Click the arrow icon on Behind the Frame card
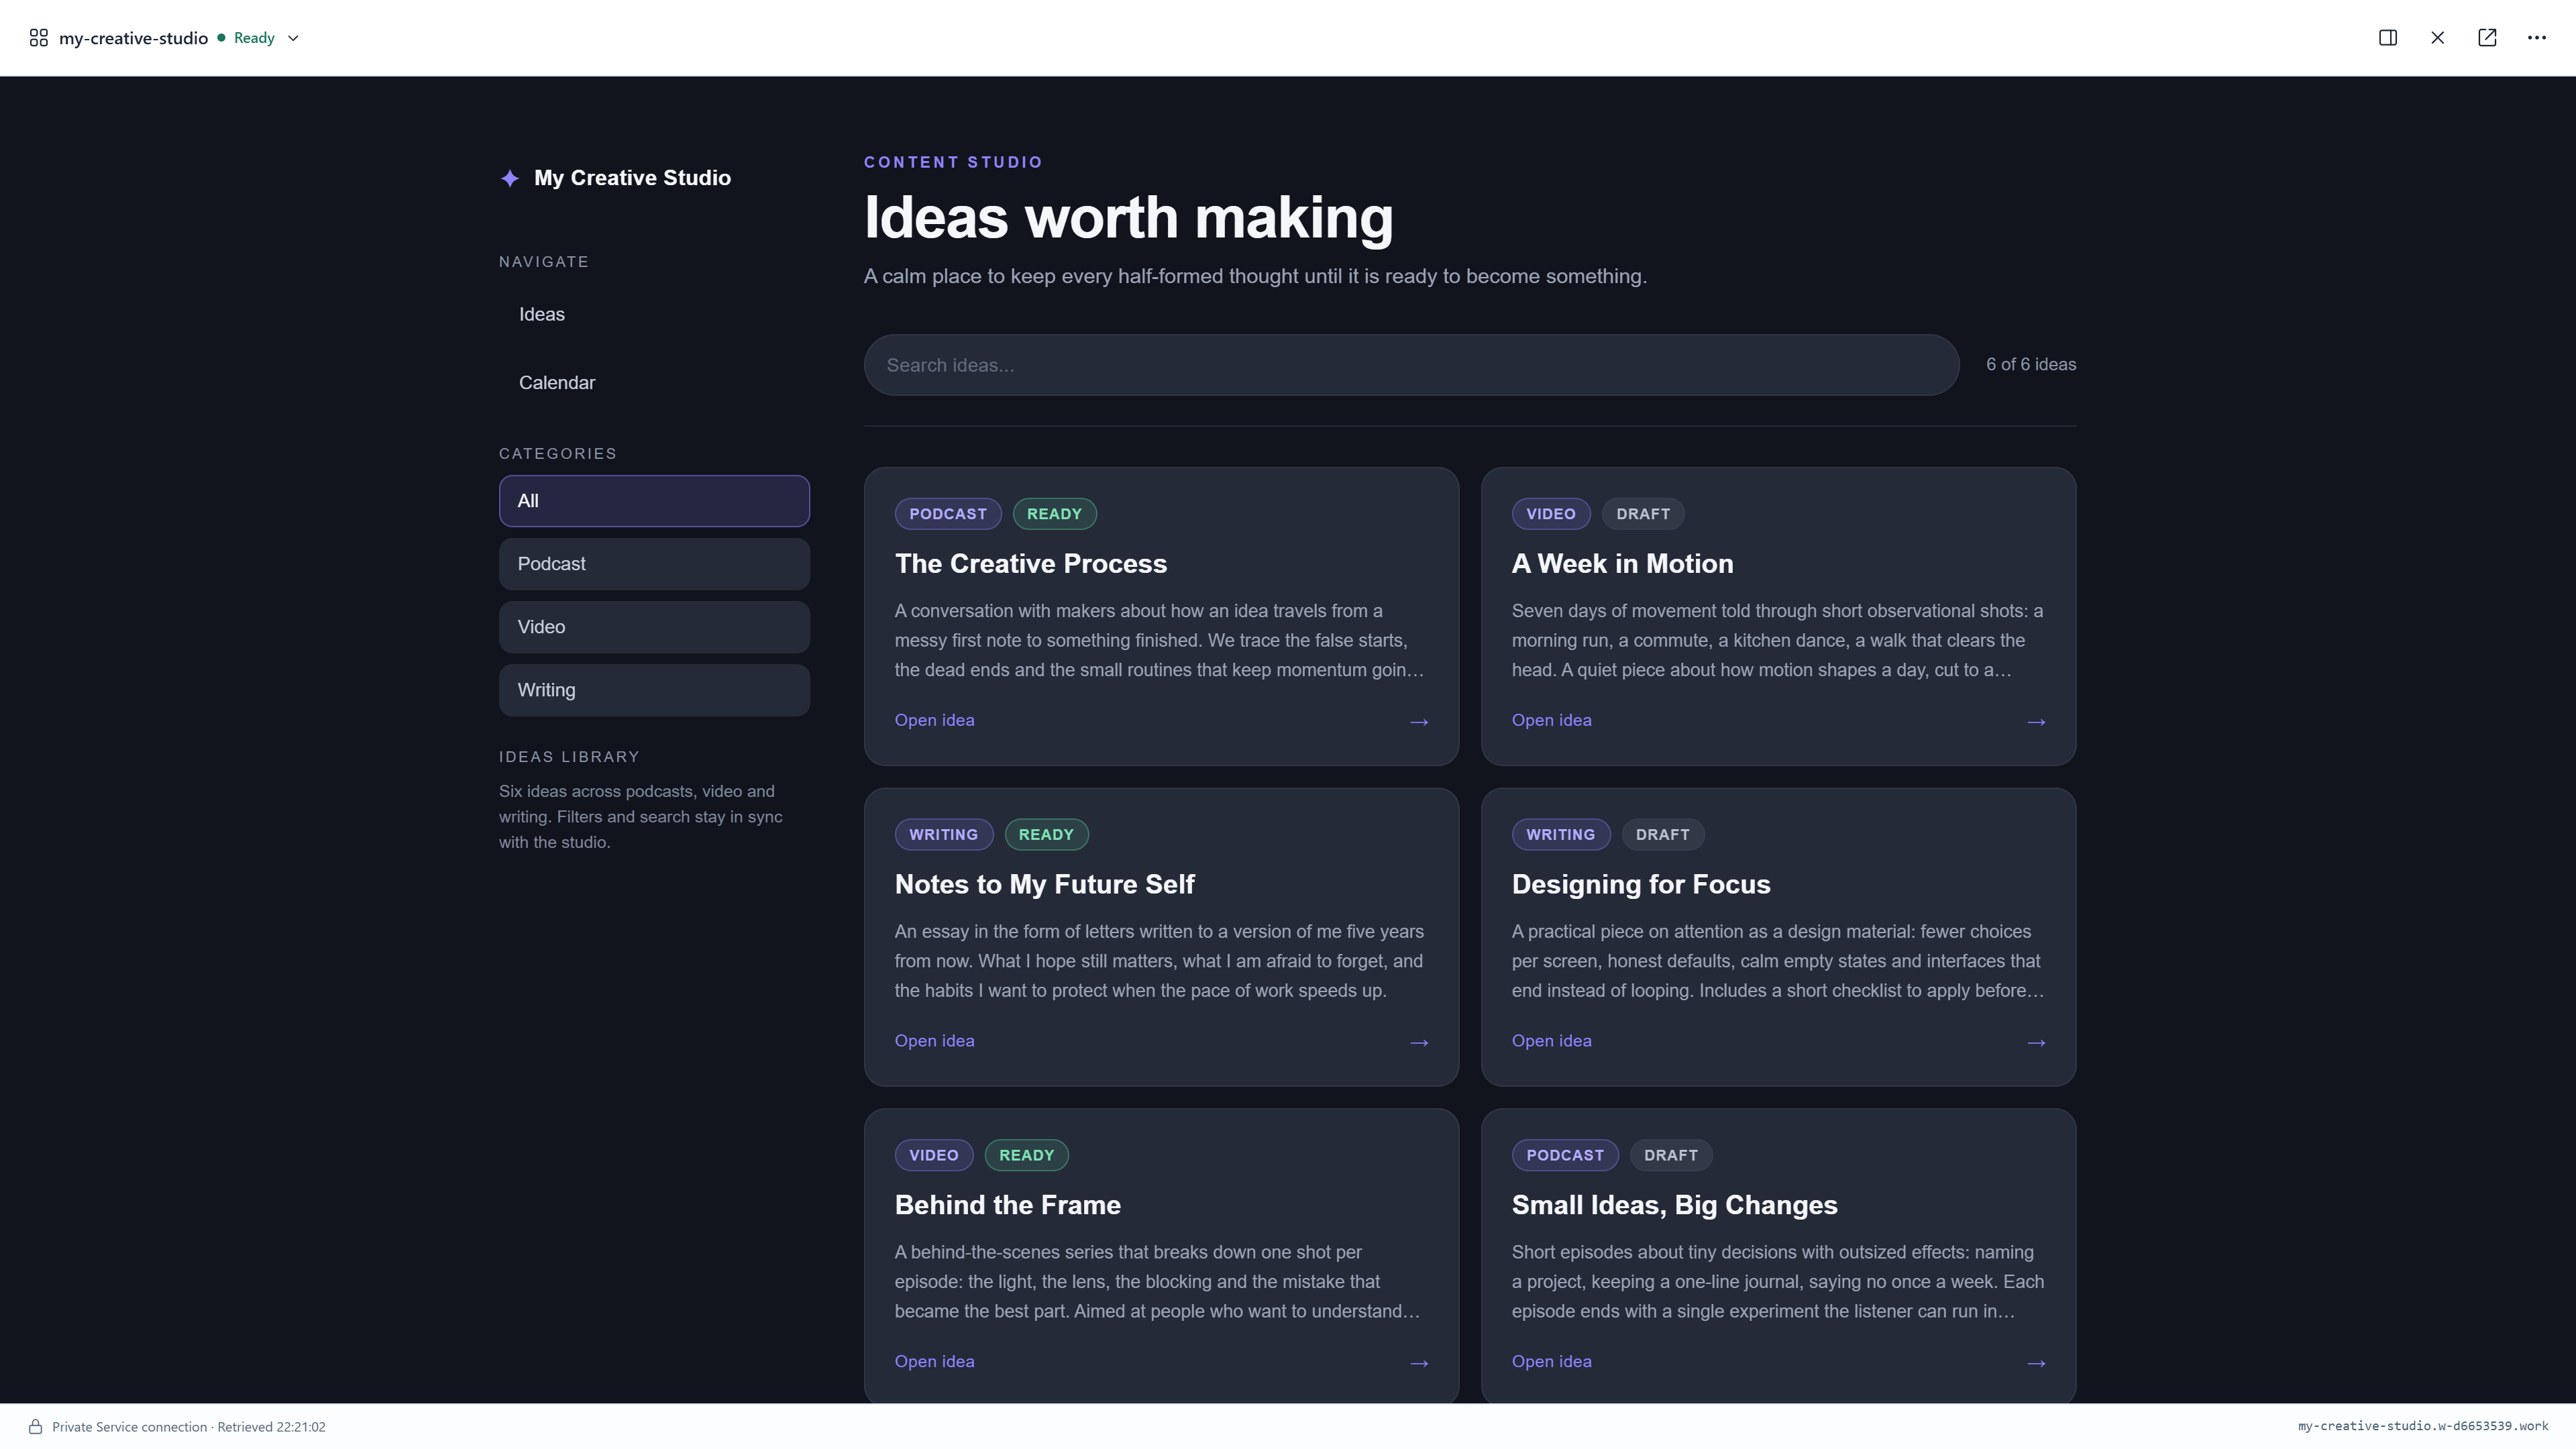2576x1449 pixels. point(1419,1363)
